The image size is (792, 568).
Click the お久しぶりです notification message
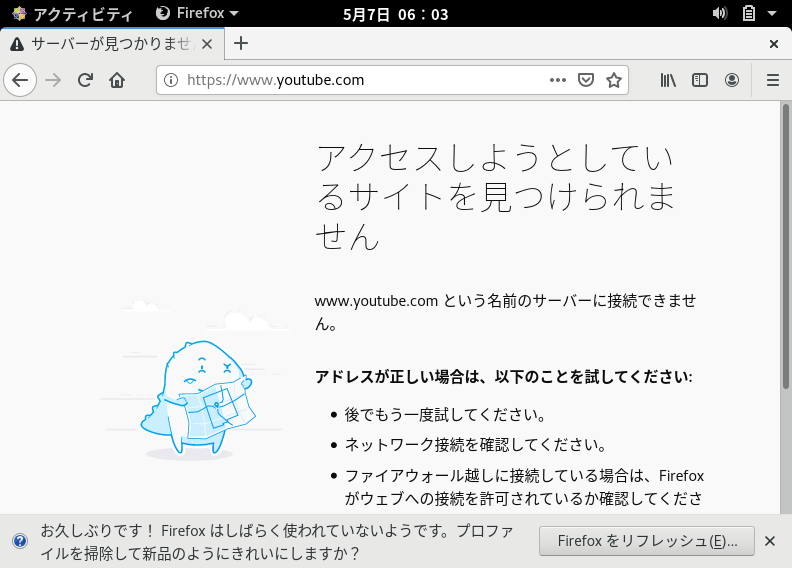pos(277,542)
